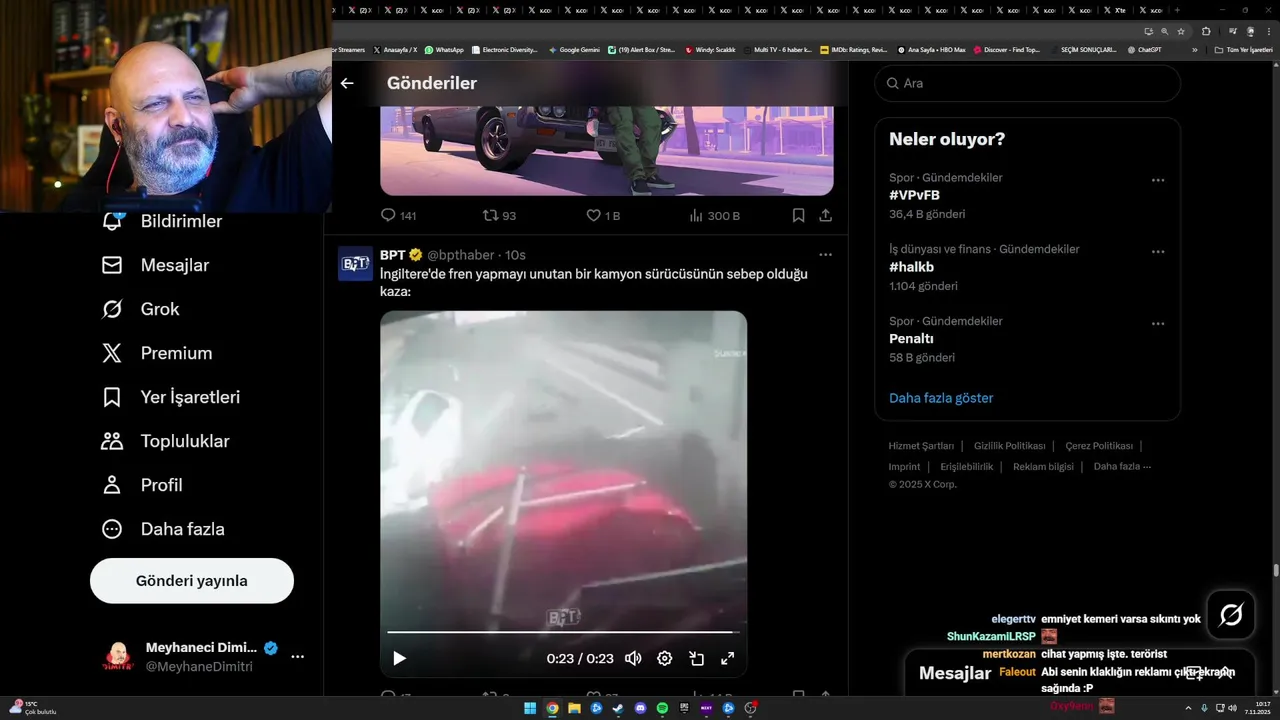
Task: Open ChatGPT bookmark
Action: click(x=1144, y=49)
